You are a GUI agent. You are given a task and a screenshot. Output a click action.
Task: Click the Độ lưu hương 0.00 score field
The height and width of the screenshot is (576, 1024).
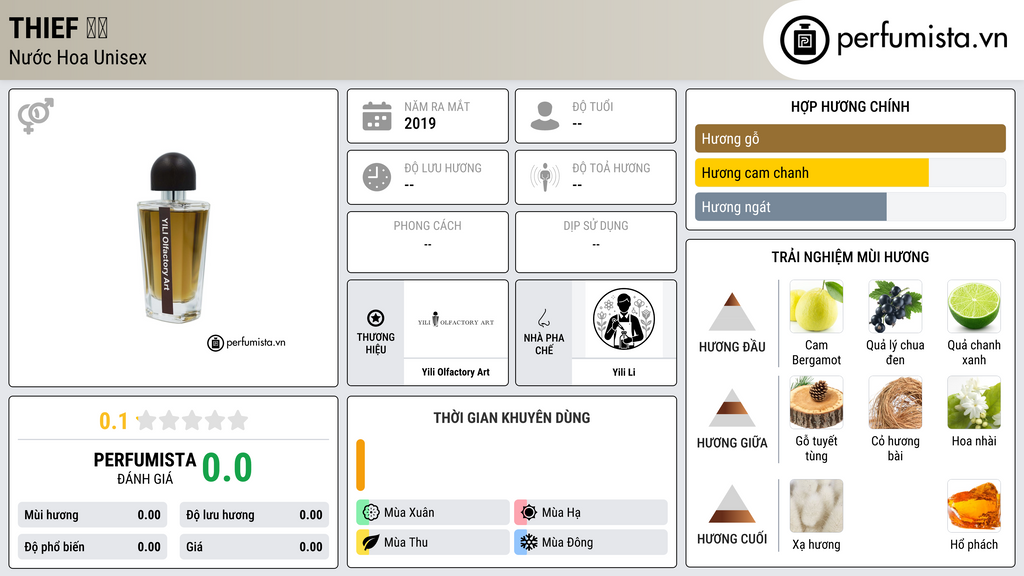[254, 515]
